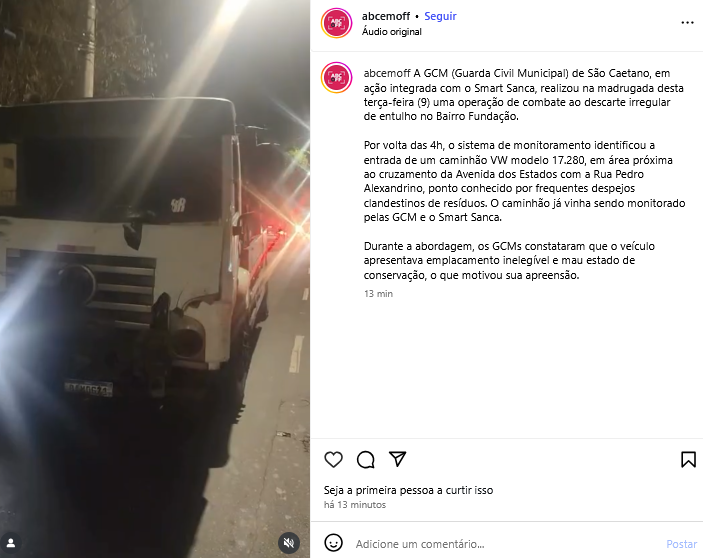Click the 13 min caption timestamp

point(378,294)
